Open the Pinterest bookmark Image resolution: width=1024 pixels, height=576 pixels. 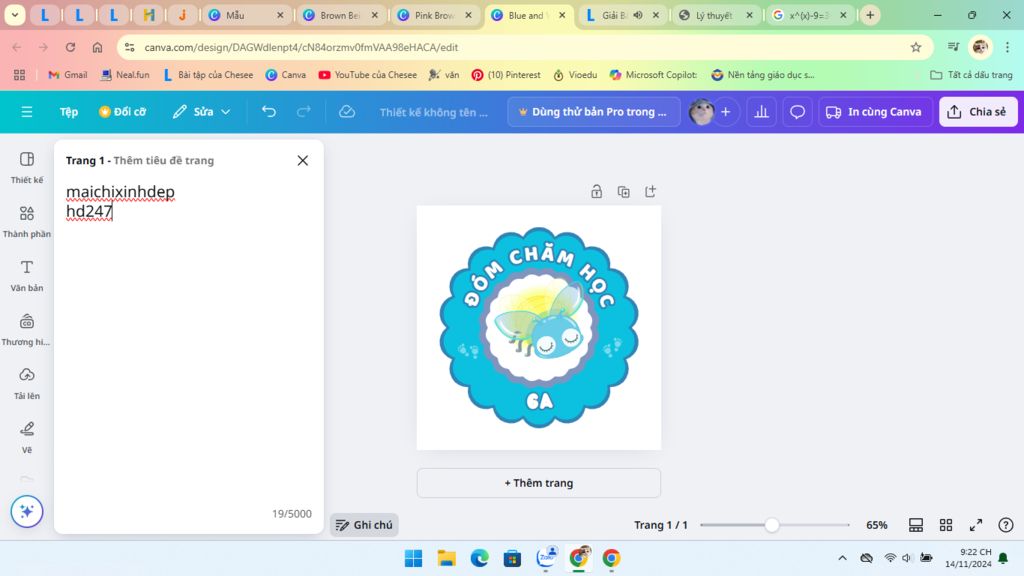pyautogui.click(x=506, y=75)
